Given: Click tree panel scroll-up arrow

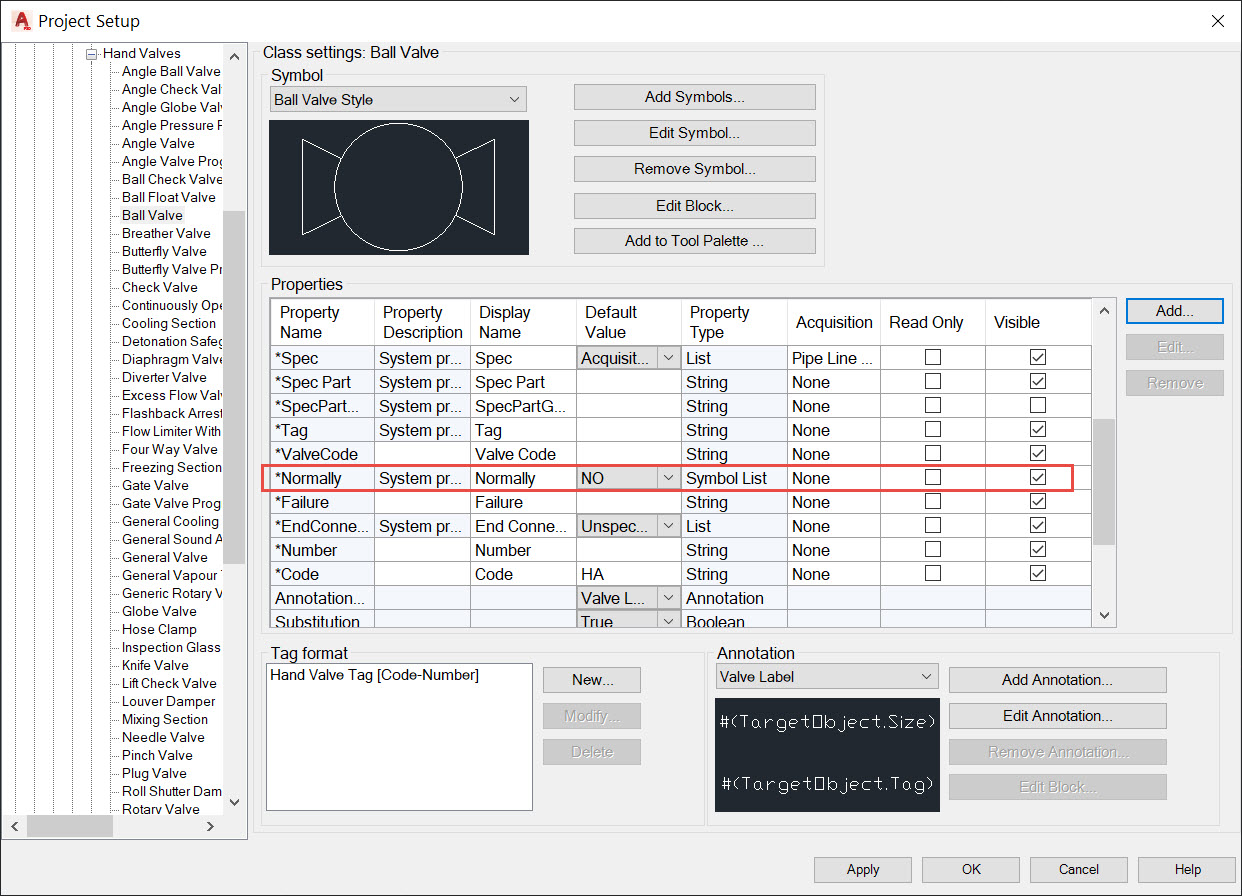Looking at the screenshot, I should [234, 57].
